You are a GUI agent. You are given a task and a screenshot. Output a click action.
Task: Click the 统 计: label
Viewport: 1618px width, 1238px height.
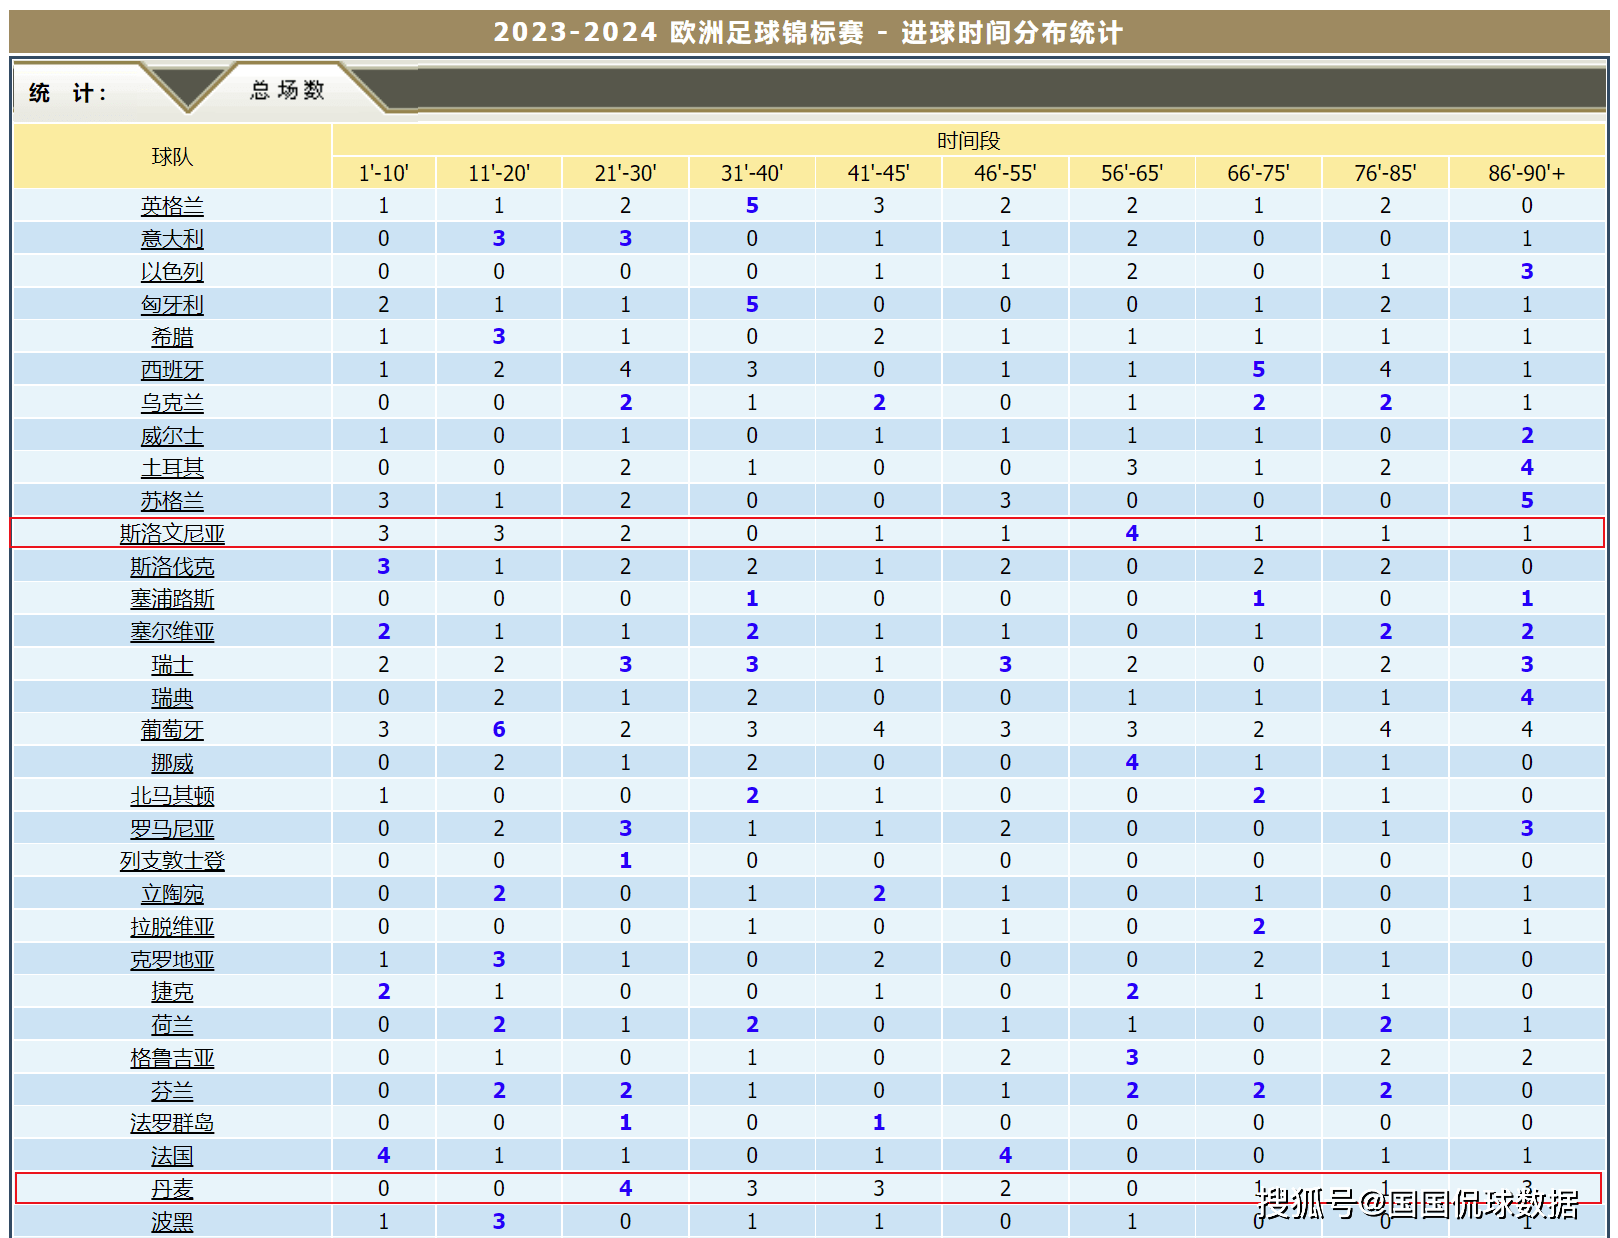[x=68, y=93]
